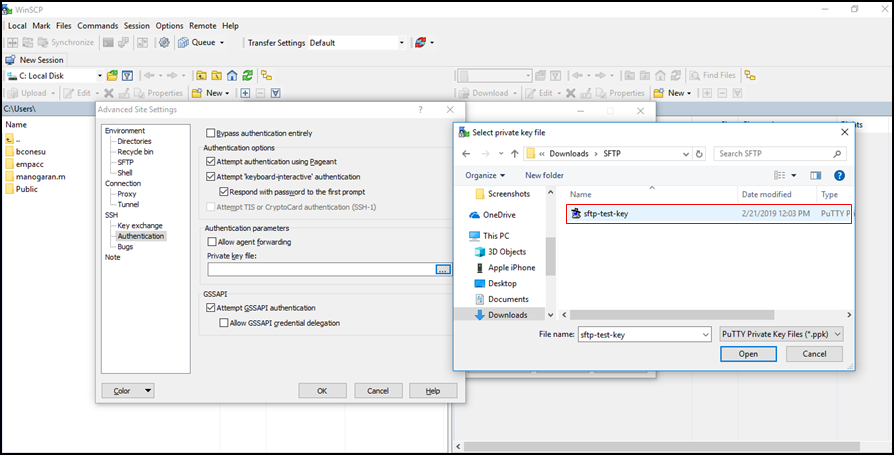Viewport: 894px width, 455px height.
Task: Refresh the SFTP folder in file dialog
Action: 700,153
